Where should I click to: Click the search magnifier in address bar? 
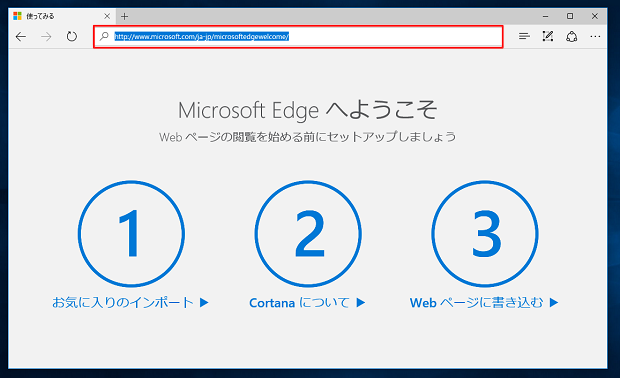point(104,36)
